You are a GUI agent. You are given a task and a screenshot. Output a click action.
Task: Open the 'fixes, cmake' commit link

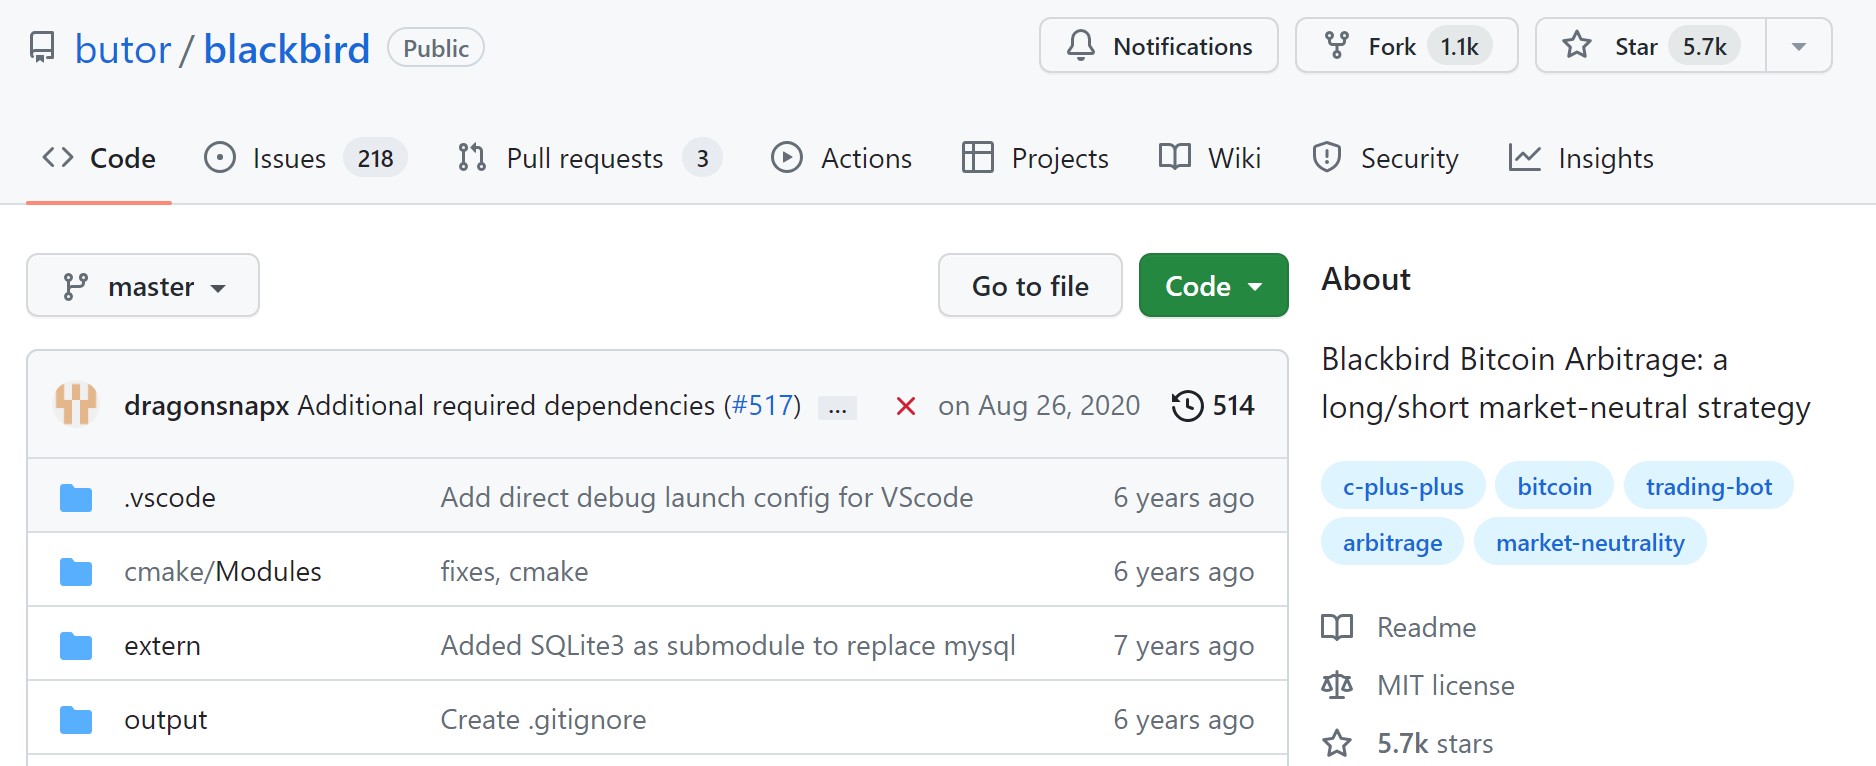point(514,571)
